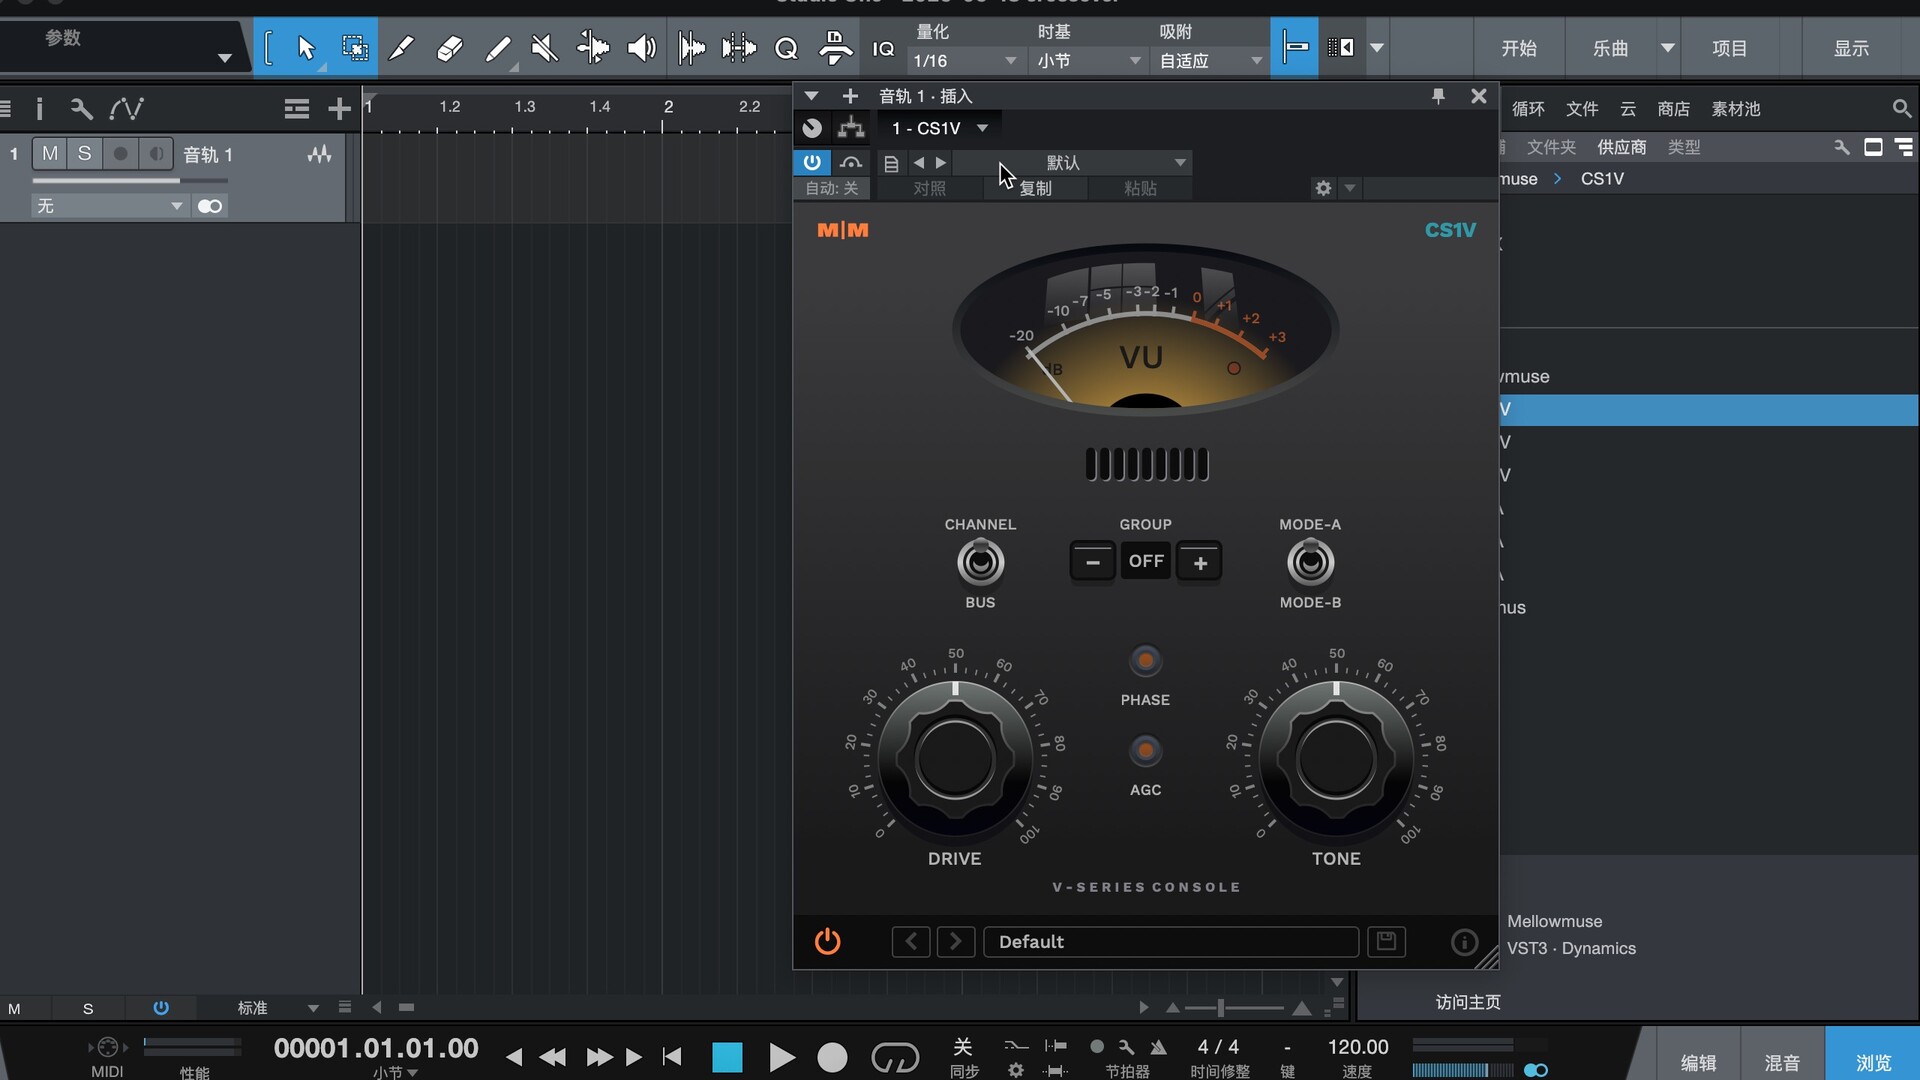Flip the MODE-A/MODE-B switch
Image resolution: width=1920 pixels, height=1080 pixels.
point(1310,563)
